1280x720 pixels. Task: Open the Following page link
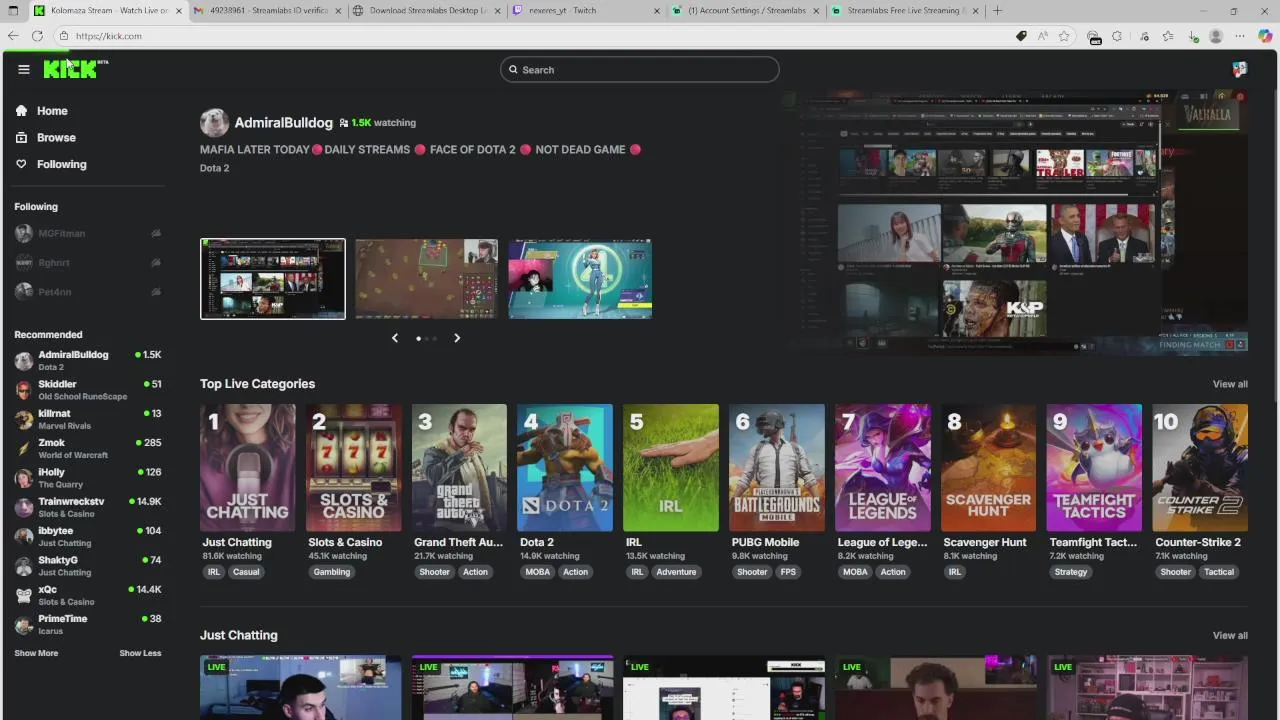tap(62, 164)
